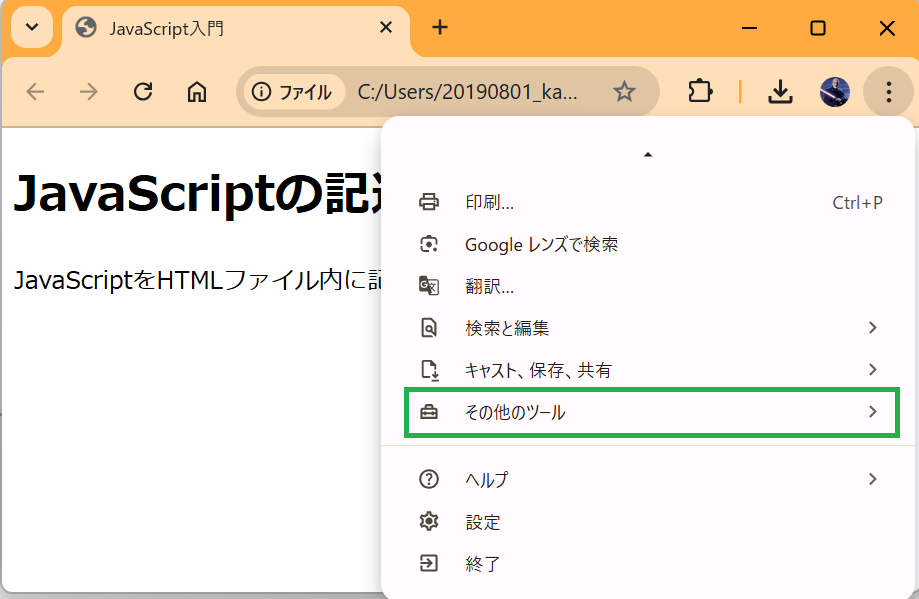Click the reload page icon
This screenshot has height=599, width=919.
tap(143, 92)
